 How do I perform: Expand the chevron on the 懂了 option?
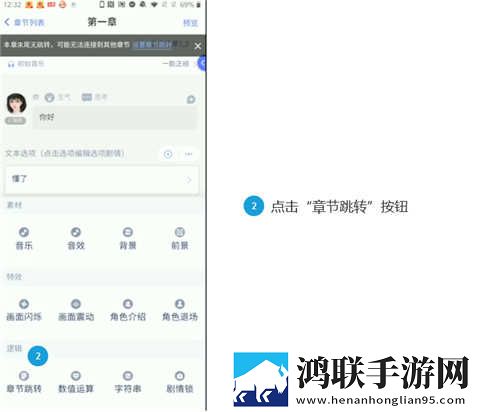189,180
